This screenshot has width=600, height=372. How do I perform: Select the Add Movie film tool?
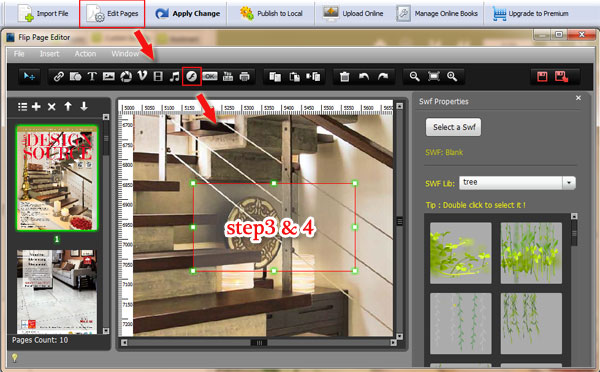(x=158, y=77)
